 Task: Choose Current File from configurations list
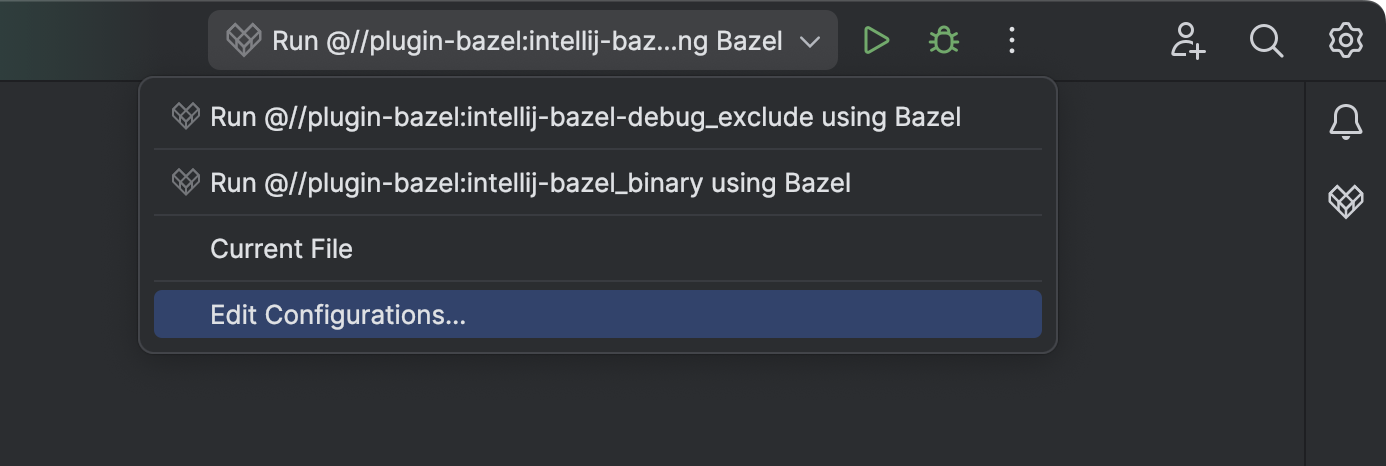coord(281,249)
